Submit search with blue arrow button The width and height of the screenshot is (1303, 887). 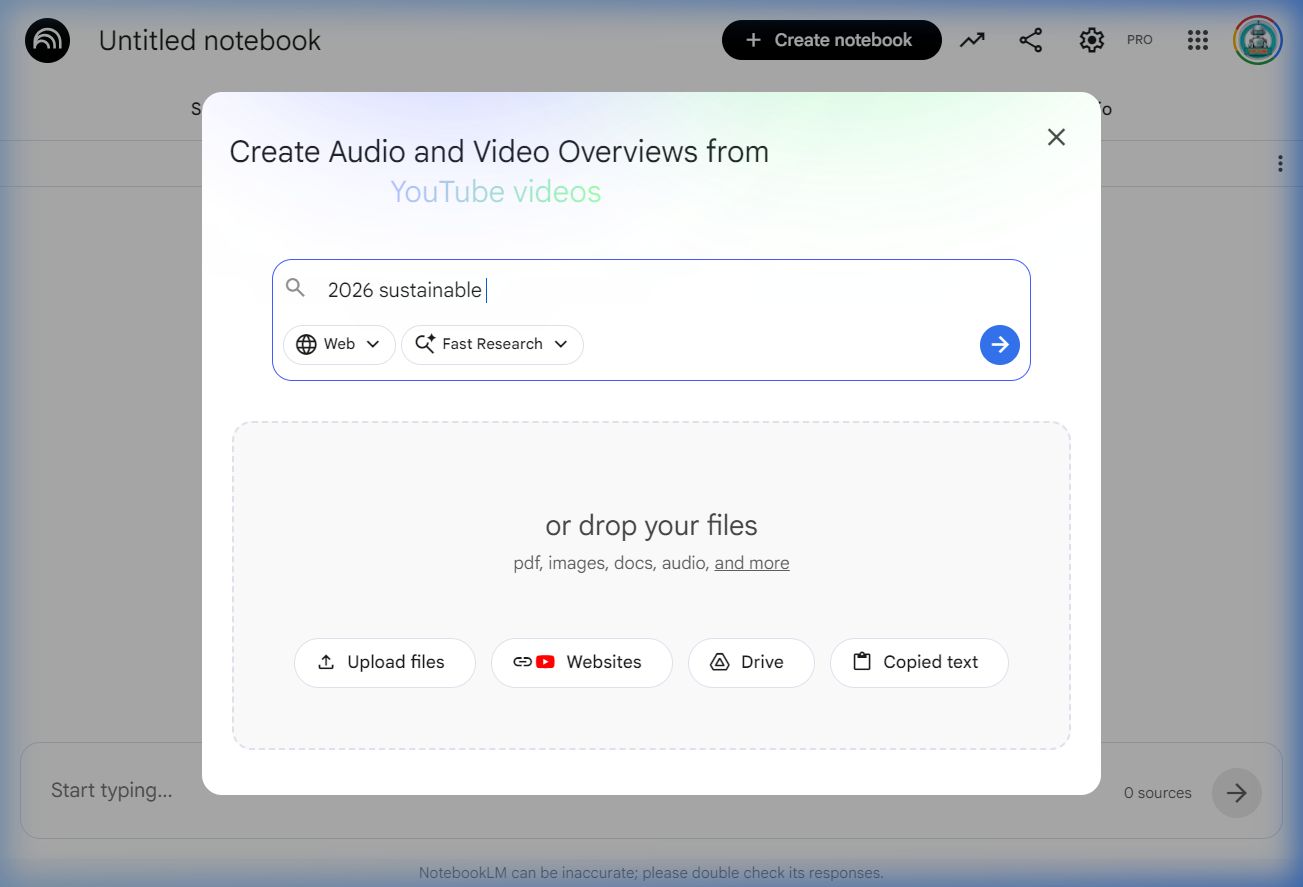[999, 345]
